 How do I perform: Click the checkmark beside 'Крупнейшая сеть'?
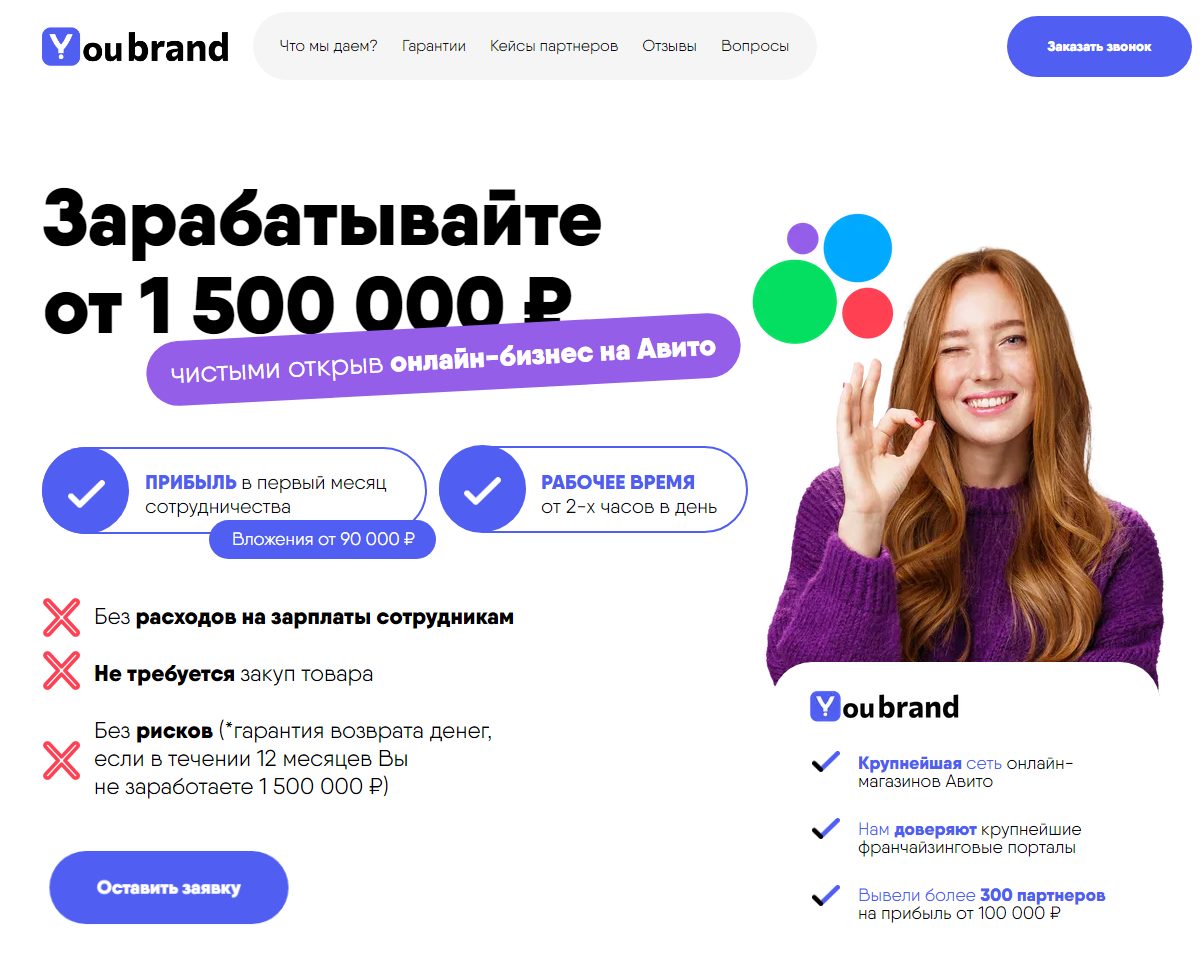[x=825, y=763]
